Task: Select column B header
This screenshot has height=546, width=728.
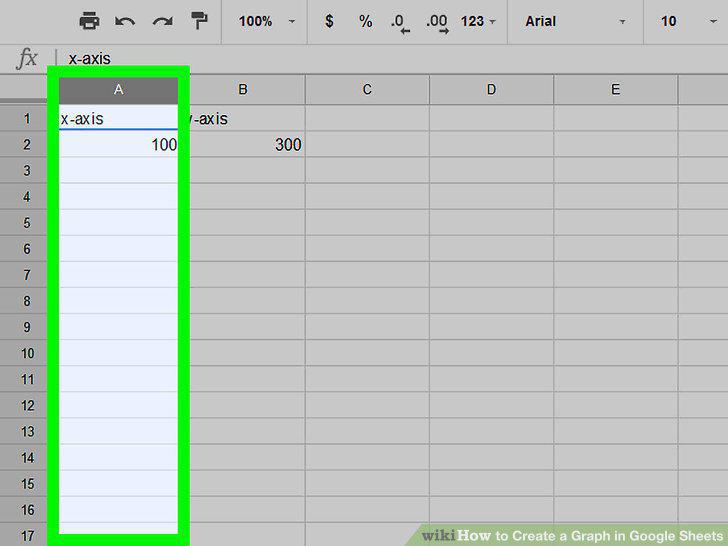Action: (243, 90)
